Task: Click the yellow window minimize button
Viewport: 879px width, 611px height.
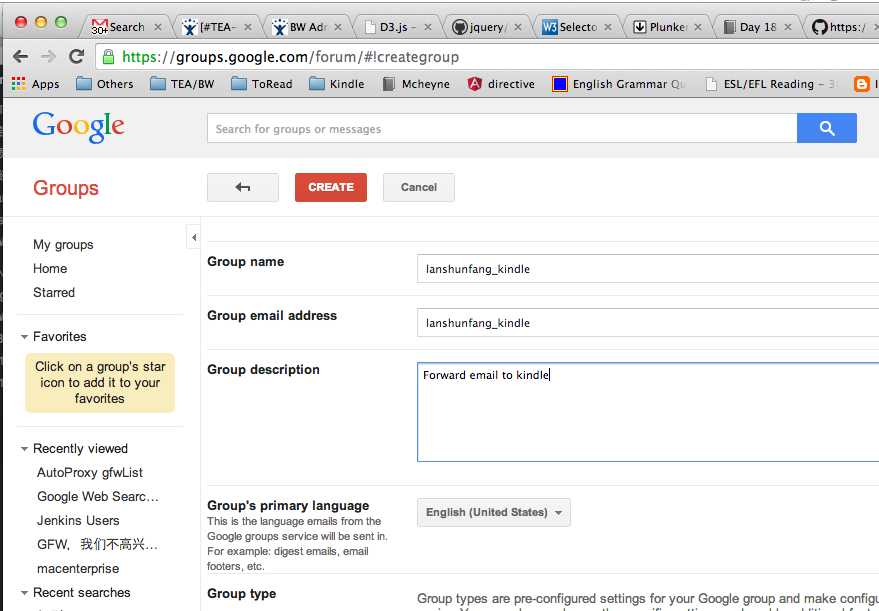Action: click(x=41, y=22)
